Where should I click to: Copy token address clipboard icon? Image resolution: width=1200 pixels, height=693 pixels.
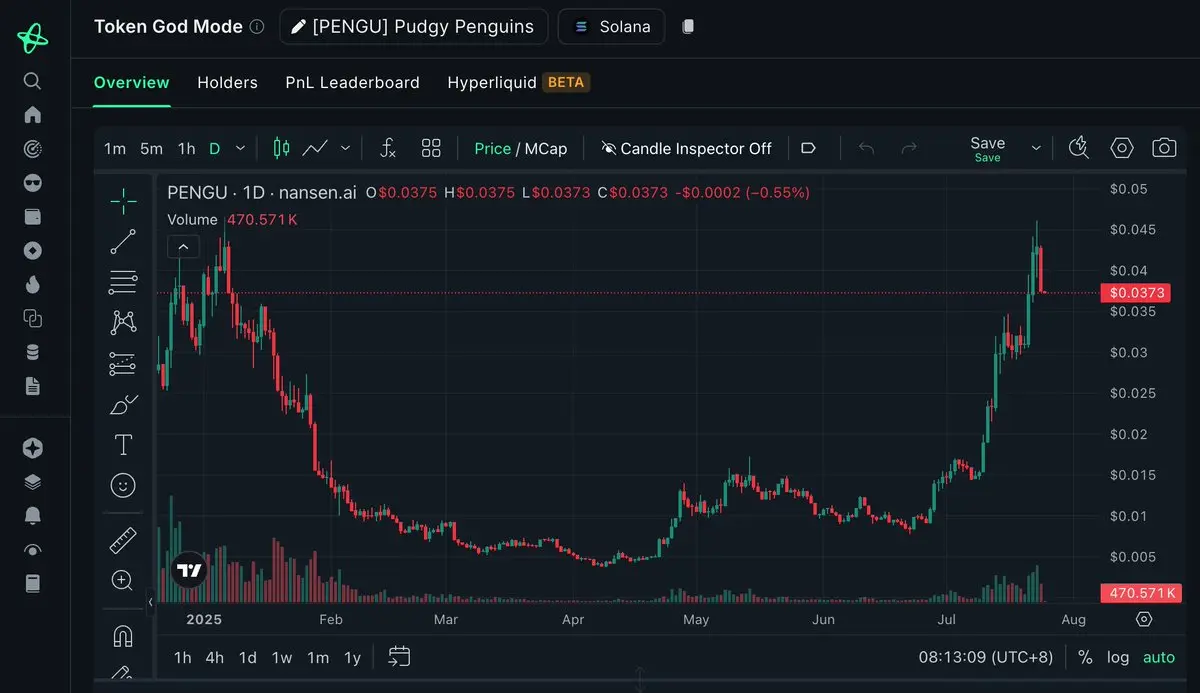(x=688, y=27)
